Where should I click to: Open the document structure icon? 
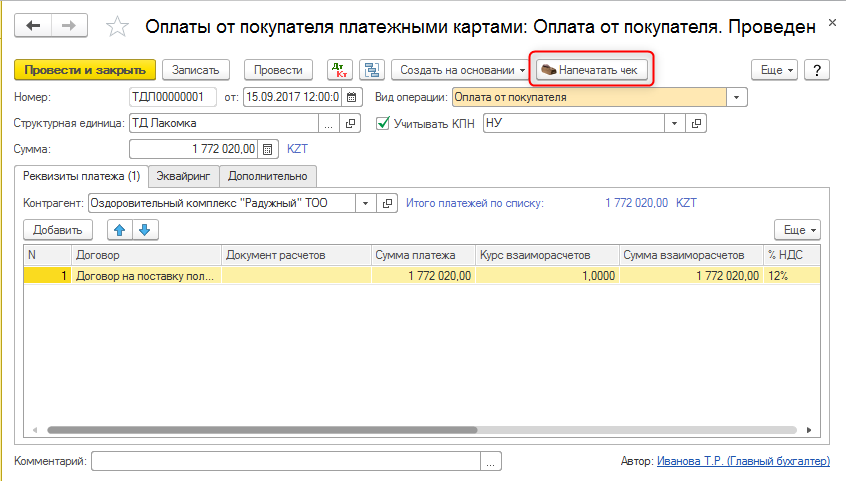(372, 70)
